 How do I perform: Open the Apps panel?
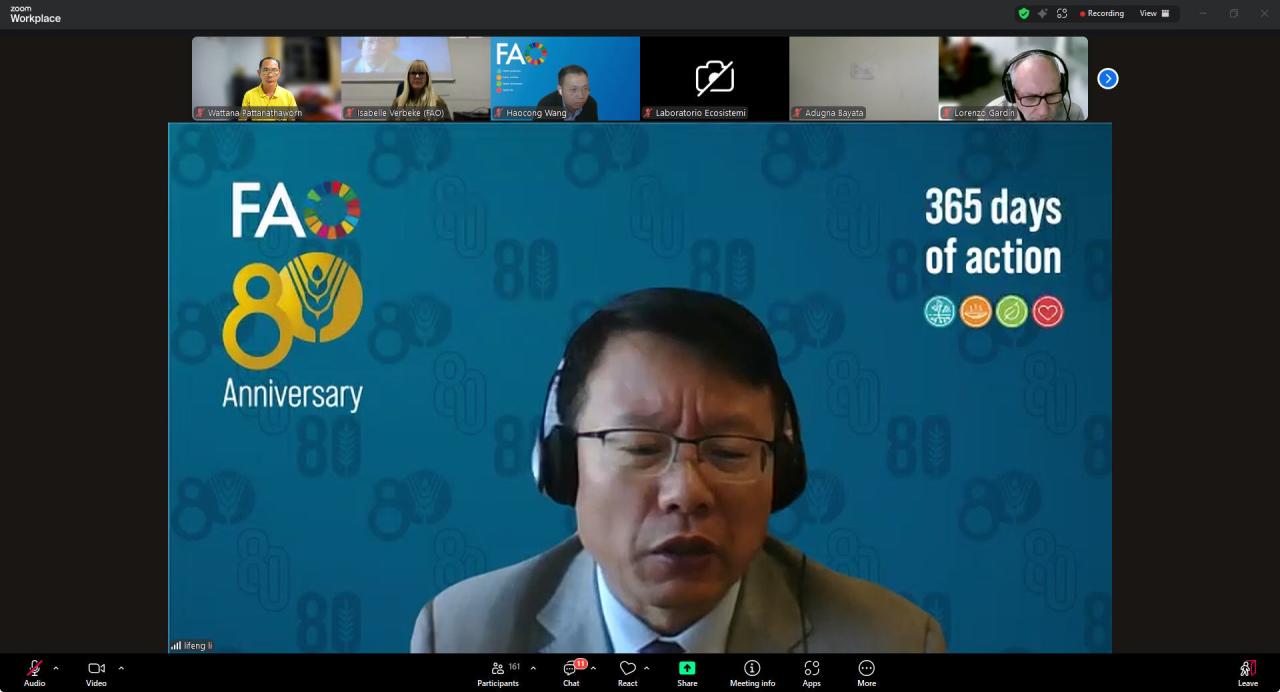pyautogui.click(x=811, y=672)
